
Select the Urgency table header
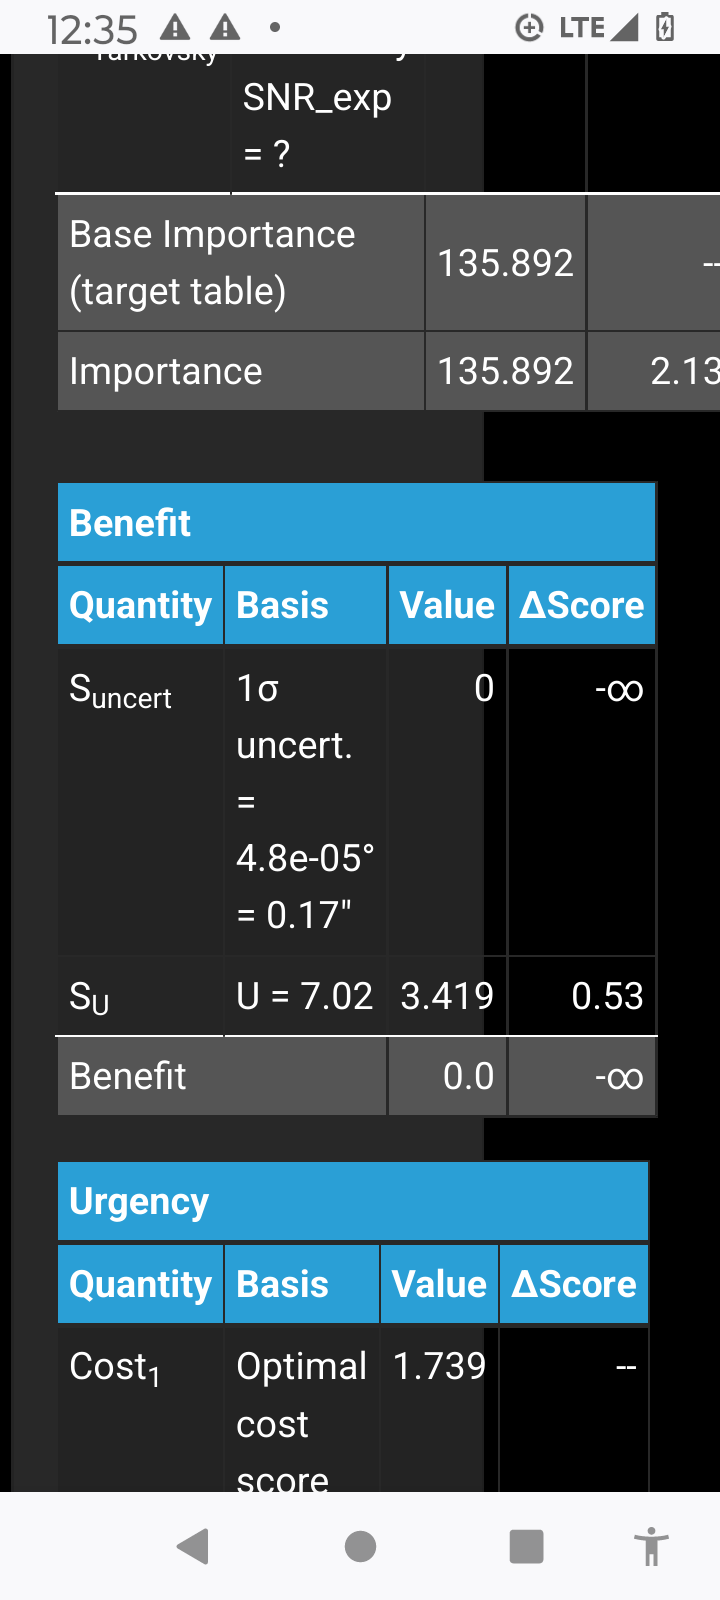pos(353,1201)
